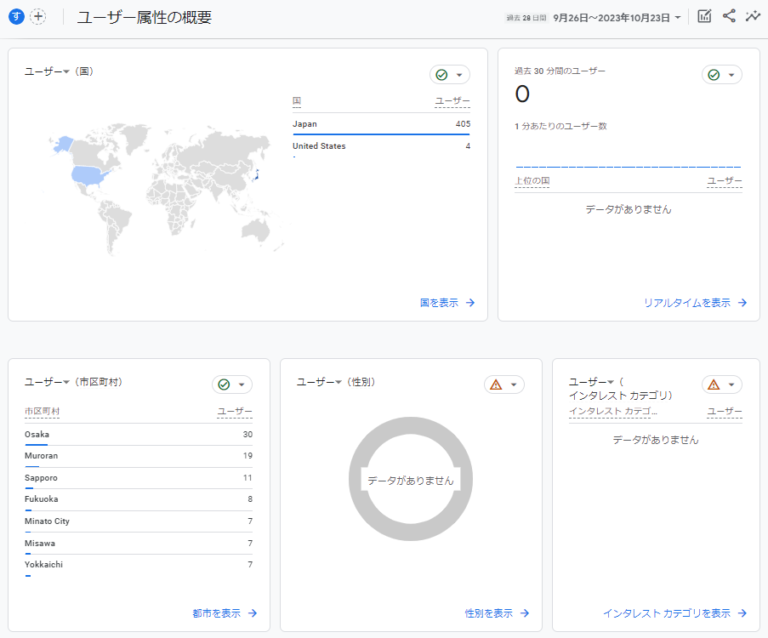Click the share report icon

click(729, 17)
